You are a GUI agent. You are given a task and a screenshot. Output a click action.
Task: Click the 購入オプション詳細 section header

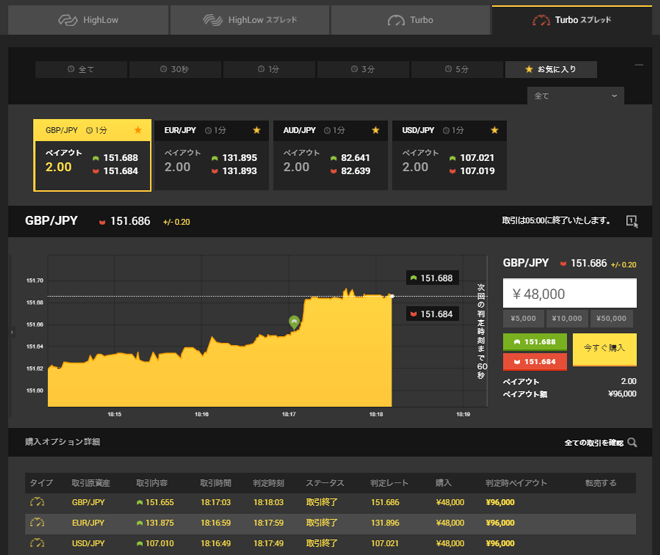click(62, 442)
